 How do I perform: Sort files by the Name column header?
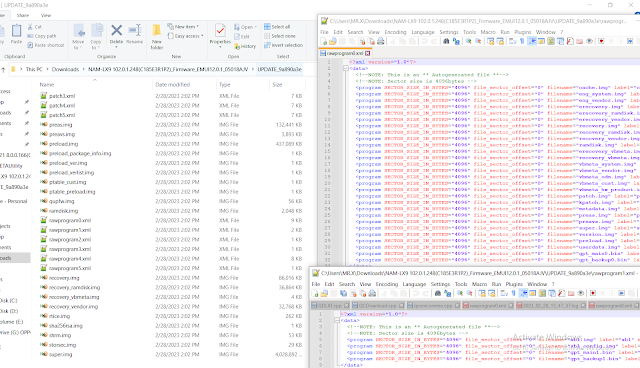[47, 84]
